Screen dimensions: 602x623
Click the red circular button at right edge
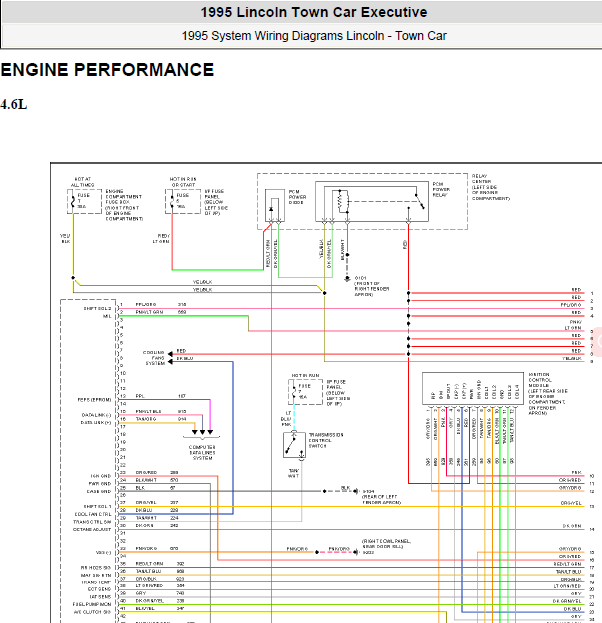[x=598, y=341]
